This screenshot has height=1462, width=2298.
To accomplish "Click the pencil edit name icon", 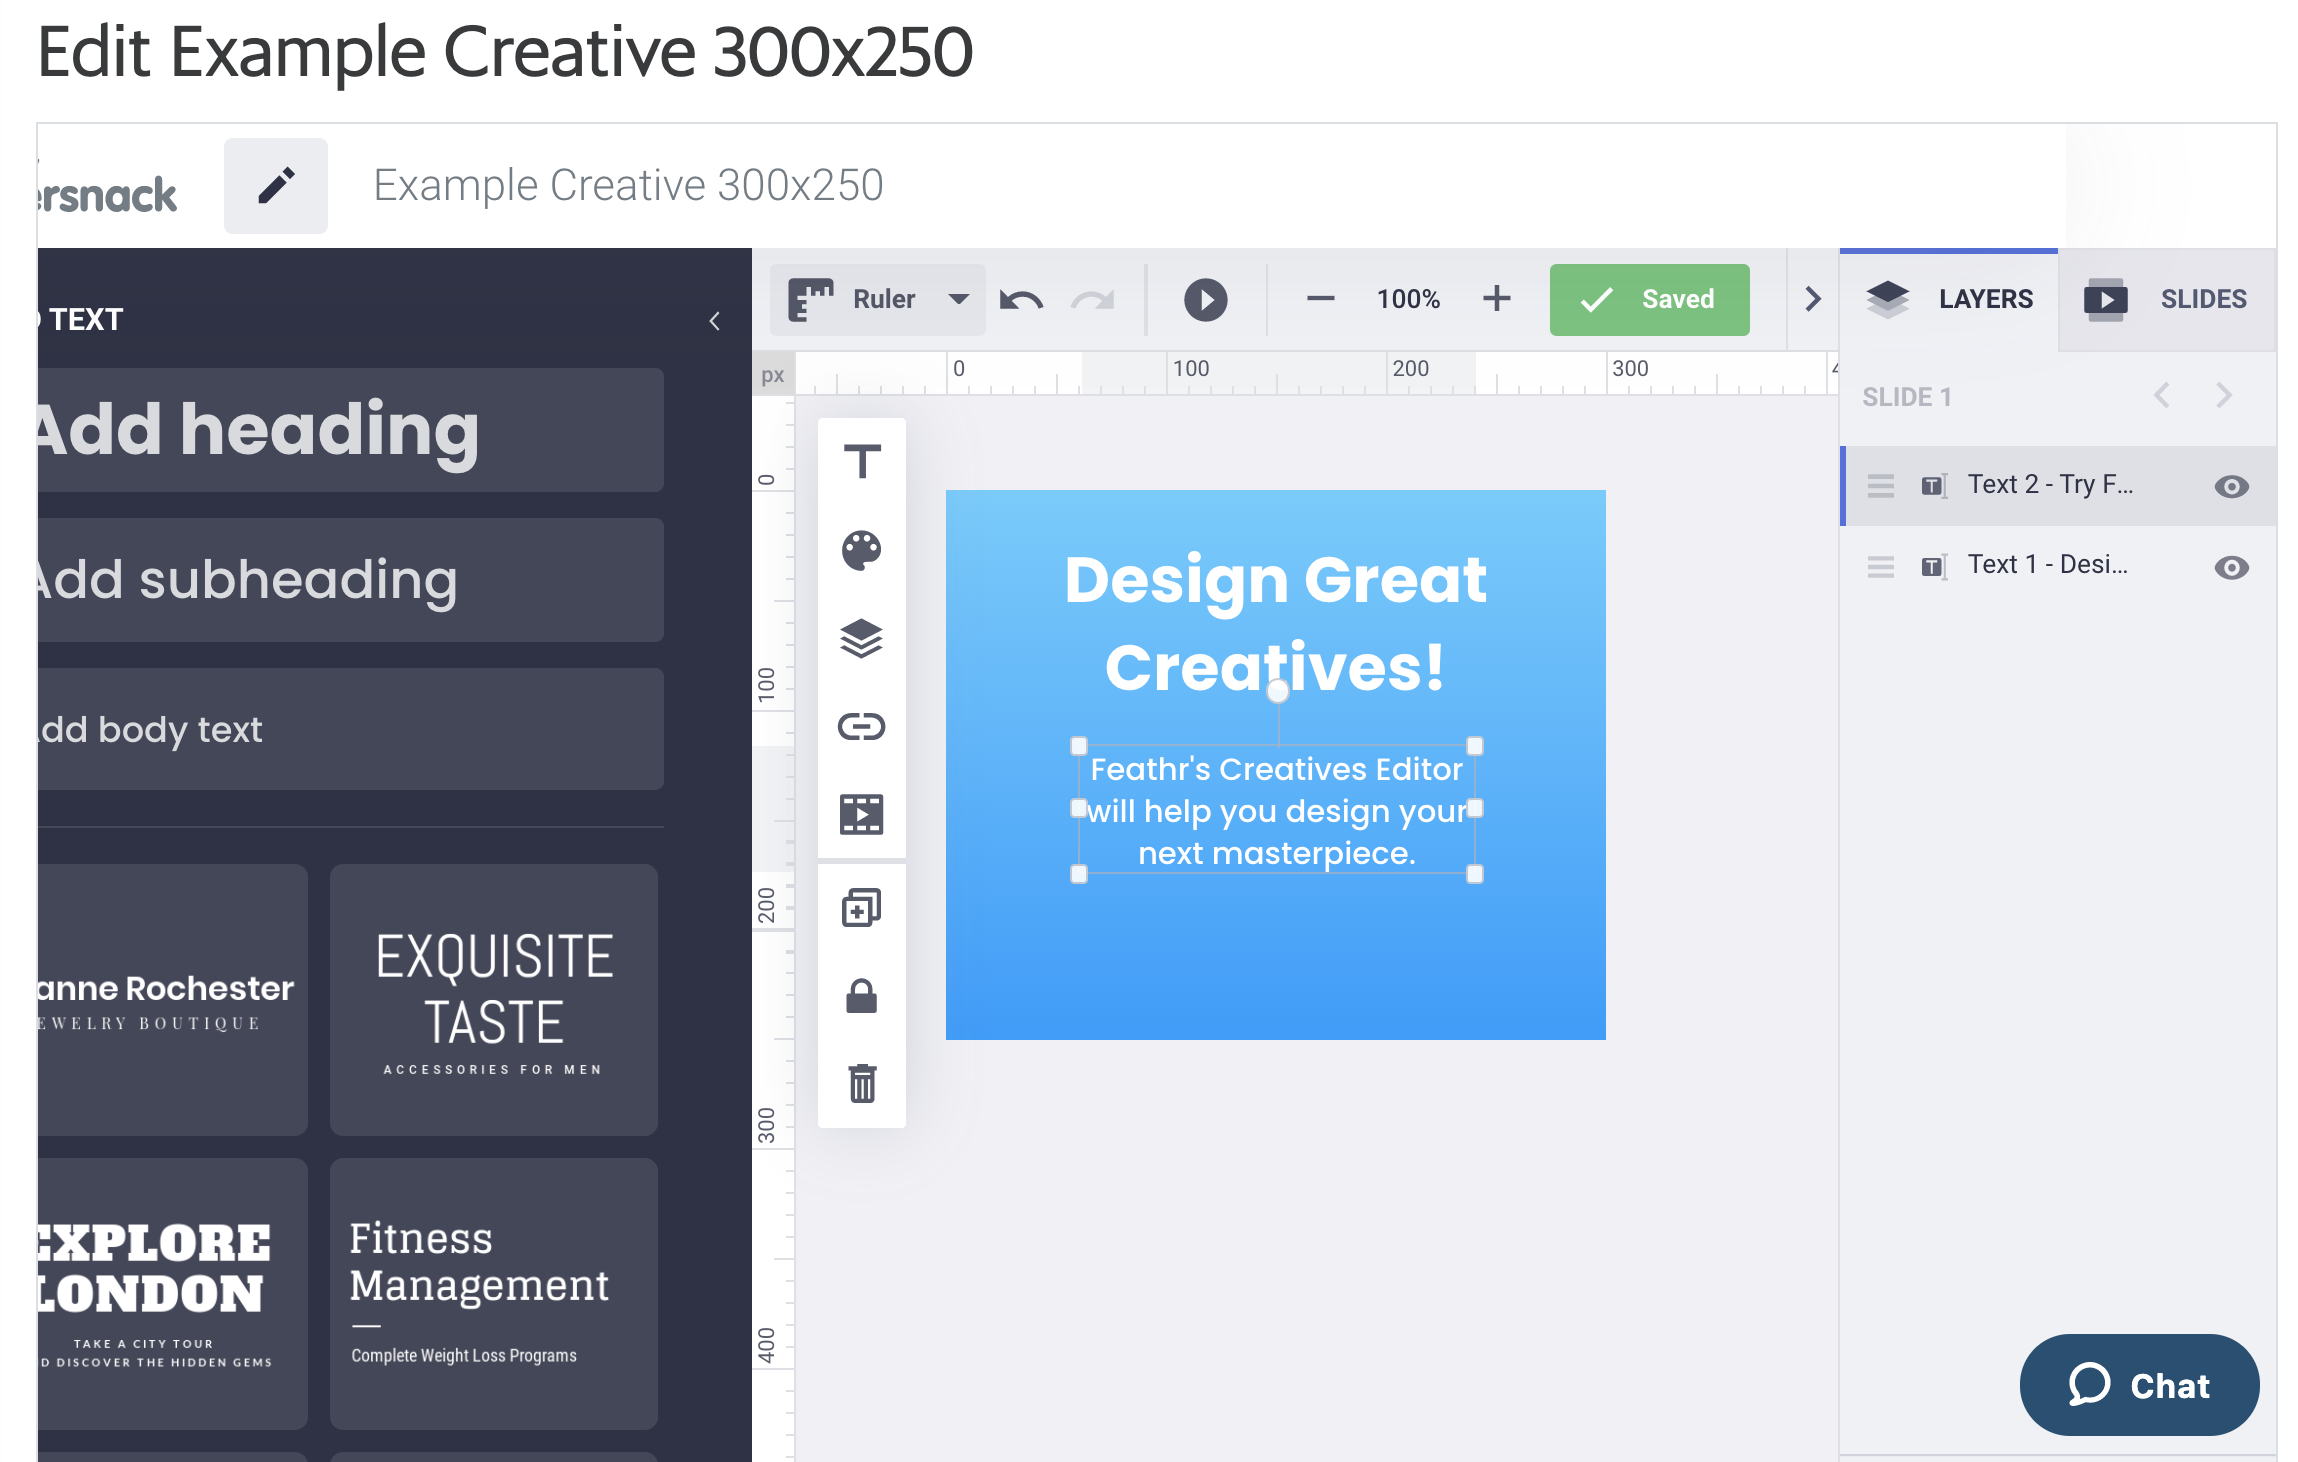I will tap(276, 186).
